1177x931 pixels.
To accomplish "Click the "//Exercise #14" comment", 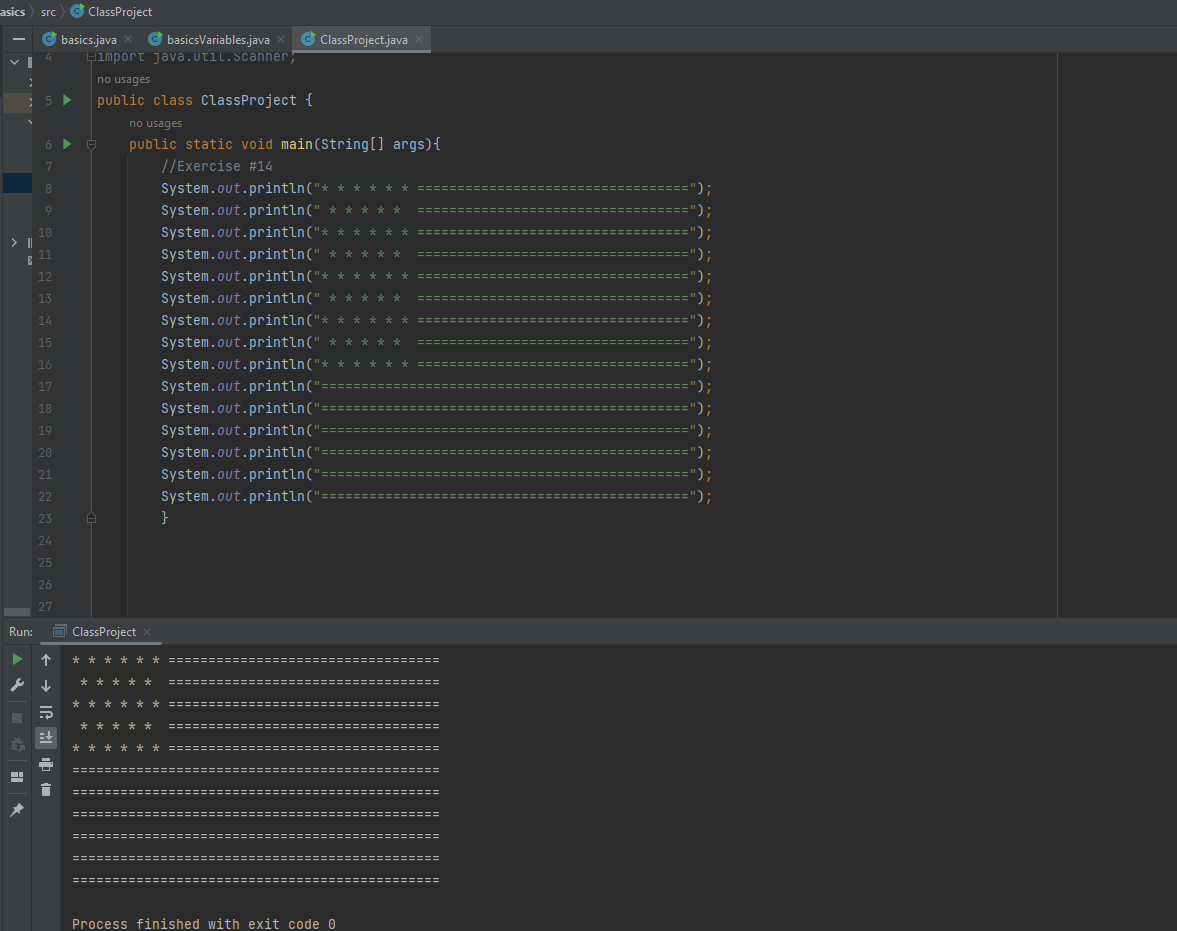I will tap(217, 167).
